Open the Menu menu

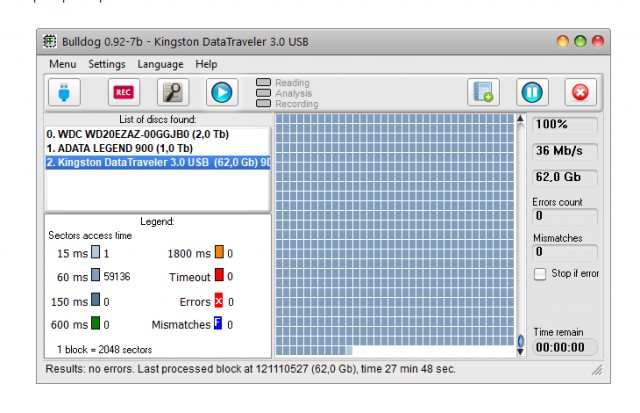click(x=62, y=64)
